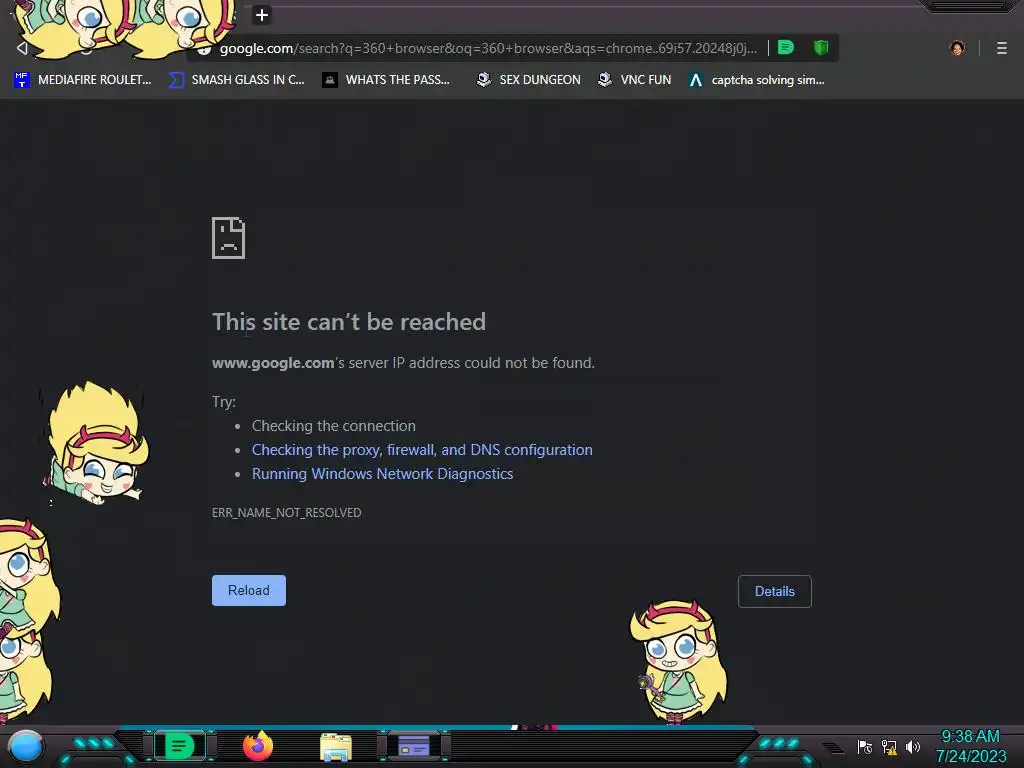
Task: Click the green chat app taskbar icon
Action: (x=179, y=746)
